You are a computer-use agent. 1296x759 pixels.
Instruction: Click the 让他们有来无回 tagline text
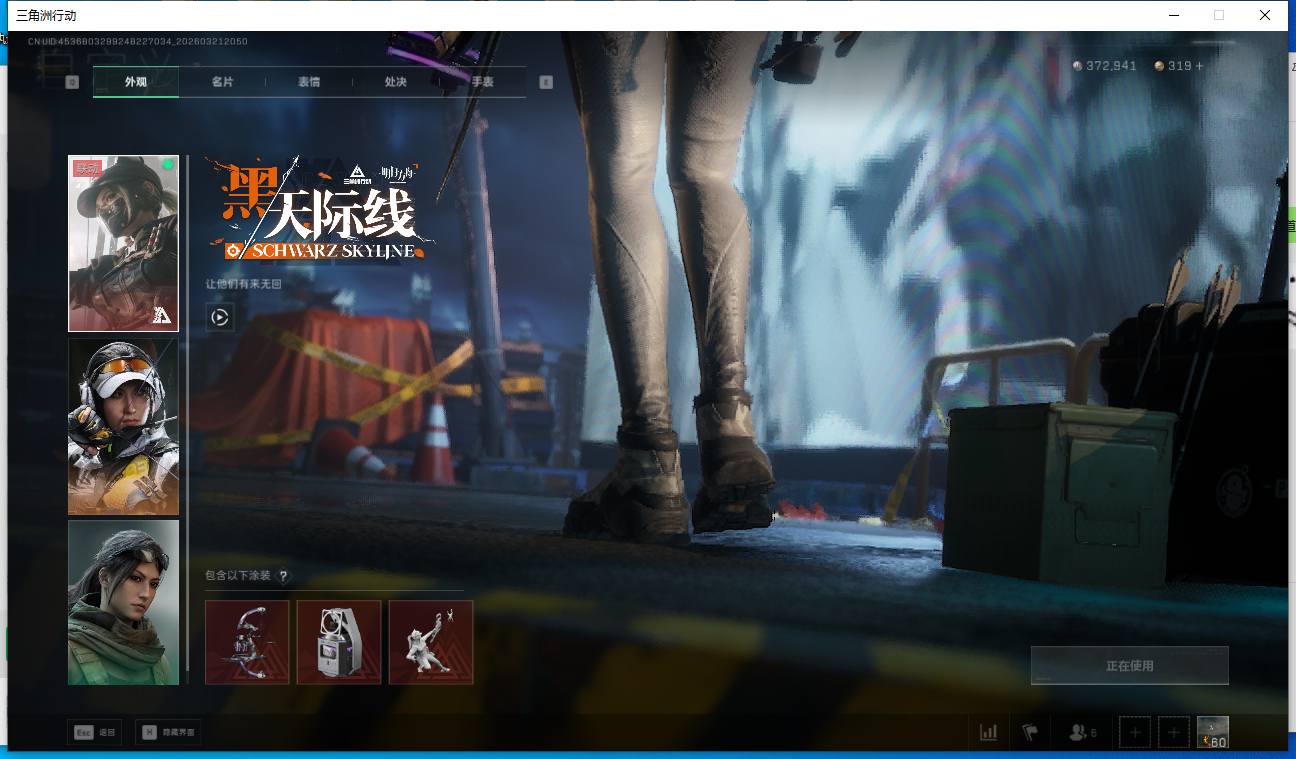tap(244, 284)
